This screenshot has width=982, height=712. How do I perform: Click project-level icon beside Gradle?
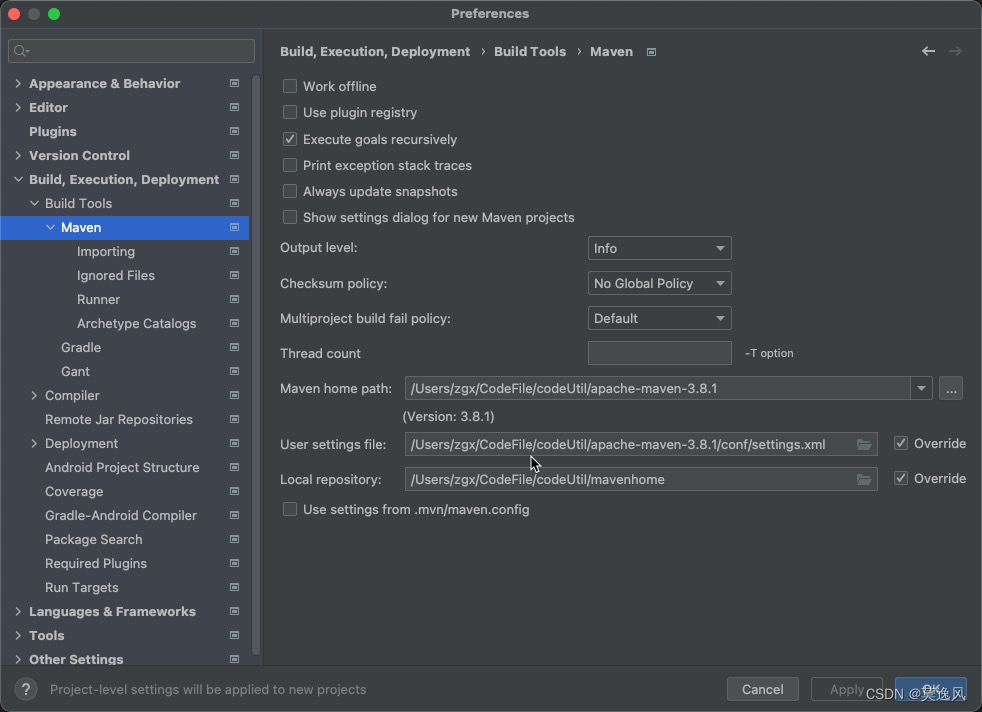pyautogui.click(x=234, y=348)
